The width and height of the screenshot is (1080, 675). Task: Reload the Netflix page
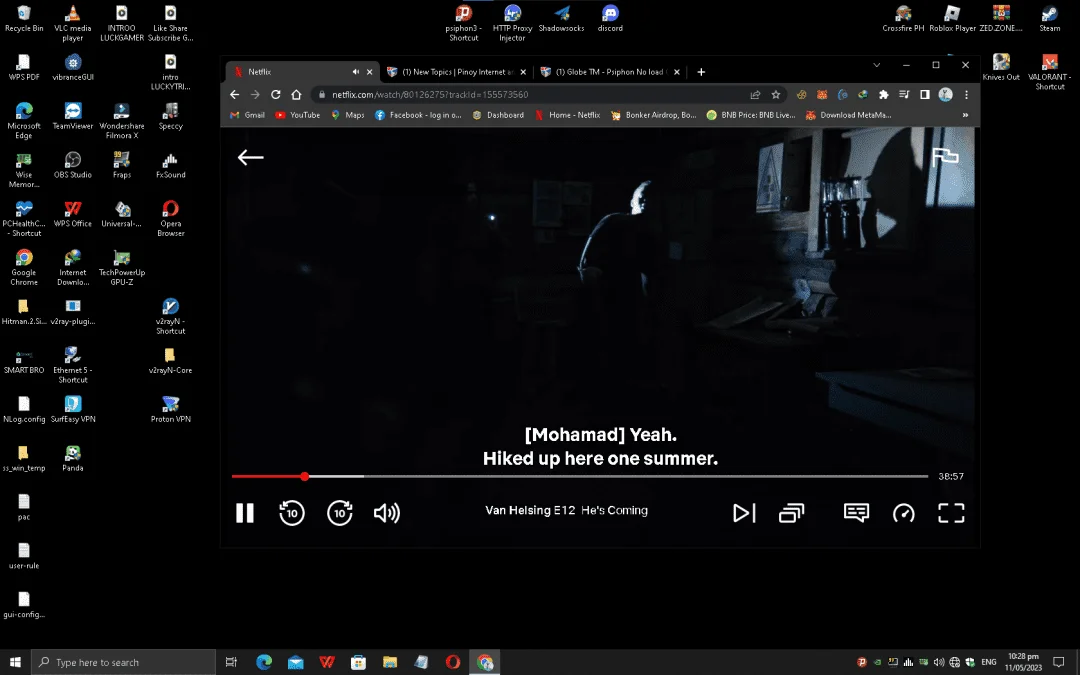click(276, 94)
